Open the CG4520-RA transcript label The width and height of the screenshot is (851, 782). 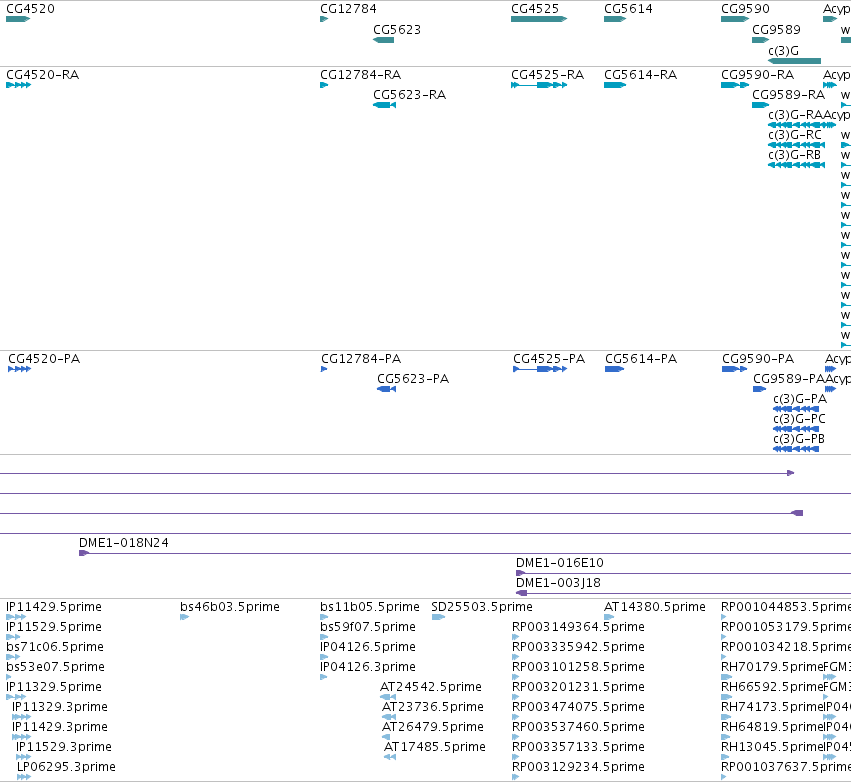tap(42, 75)
